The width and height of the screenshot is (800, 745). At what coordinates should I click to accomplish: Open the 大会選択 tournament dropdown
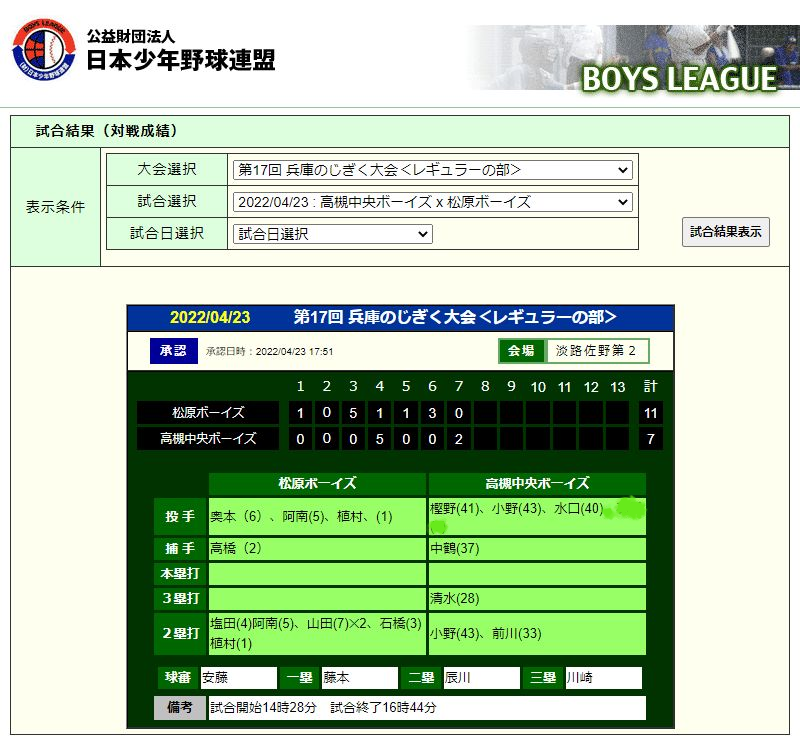[433, 170]
